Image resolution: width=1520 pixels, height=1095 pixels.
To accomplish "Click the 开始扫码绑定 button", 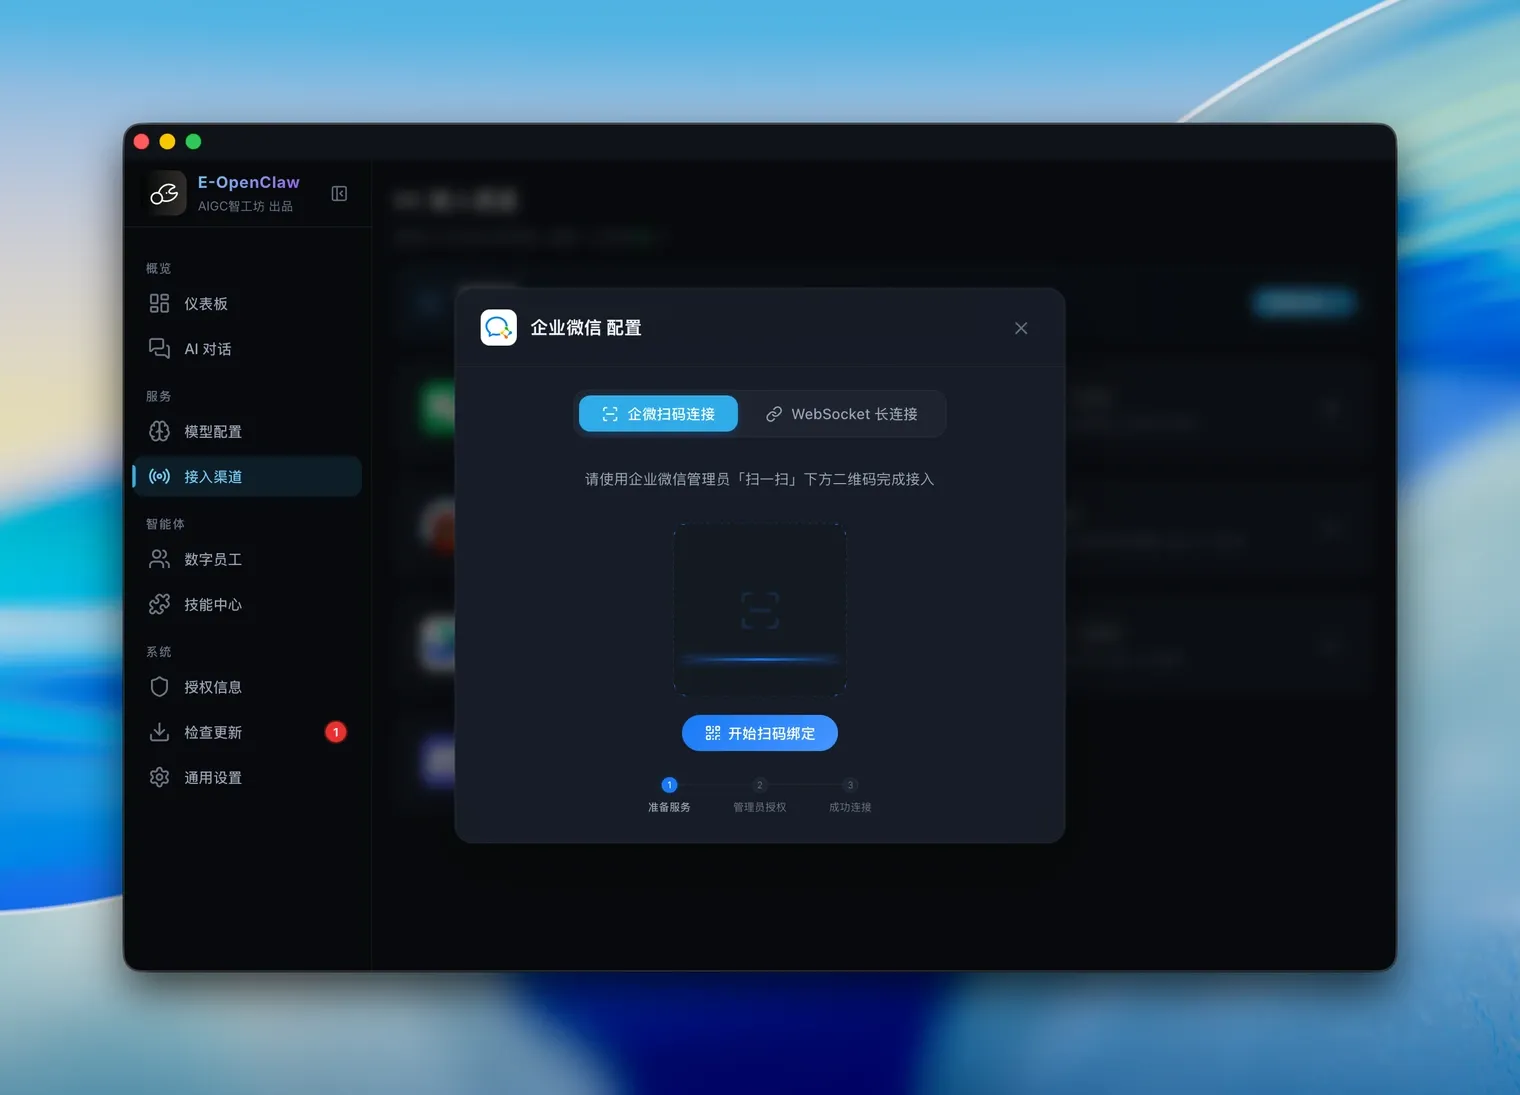I will coord(760,733).
